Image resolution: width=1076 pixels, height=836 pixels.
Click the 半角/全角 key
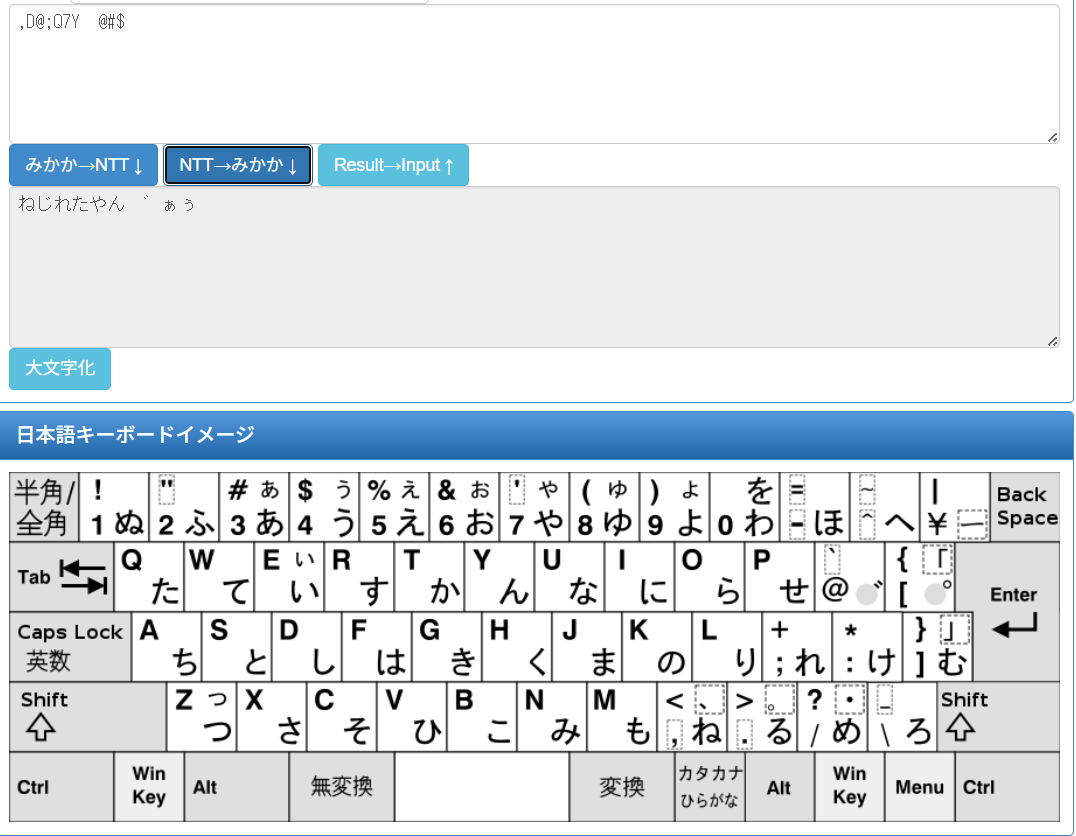click(44, 506)
